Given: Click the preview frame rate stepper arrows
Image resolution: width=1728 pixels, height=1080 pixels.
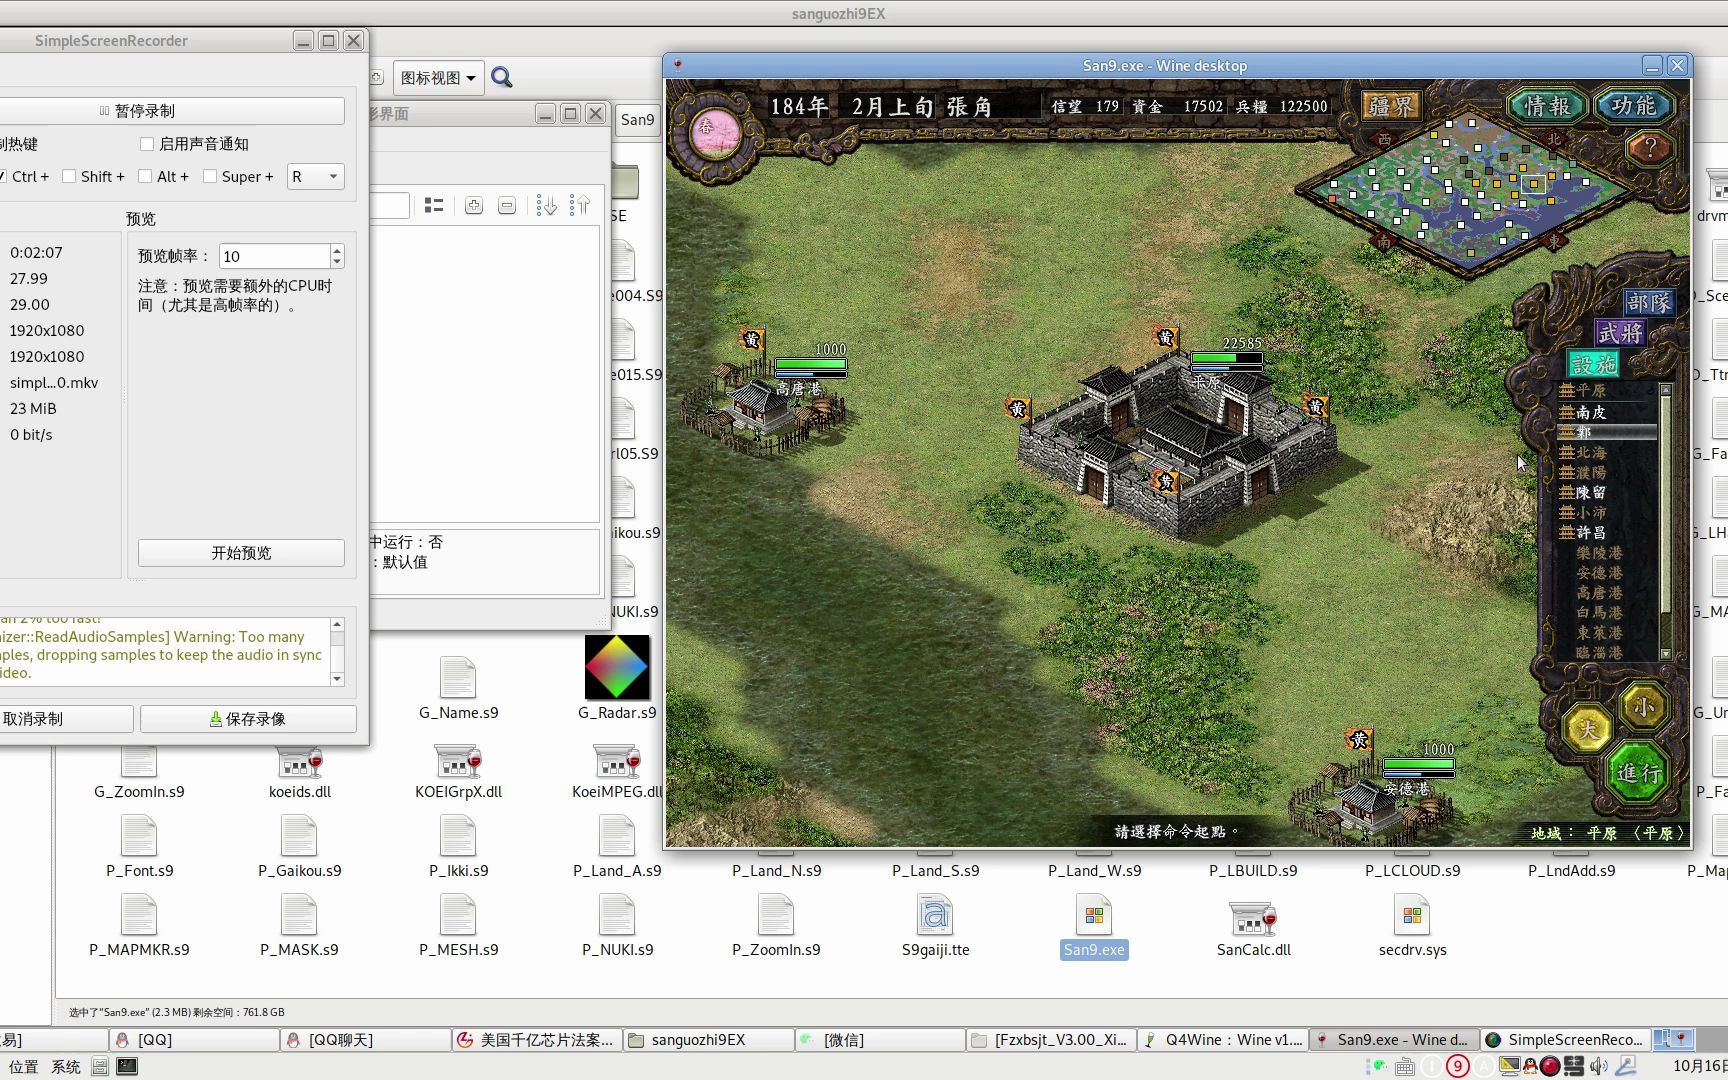Looking at the screenshot, I should pos(337,256).
